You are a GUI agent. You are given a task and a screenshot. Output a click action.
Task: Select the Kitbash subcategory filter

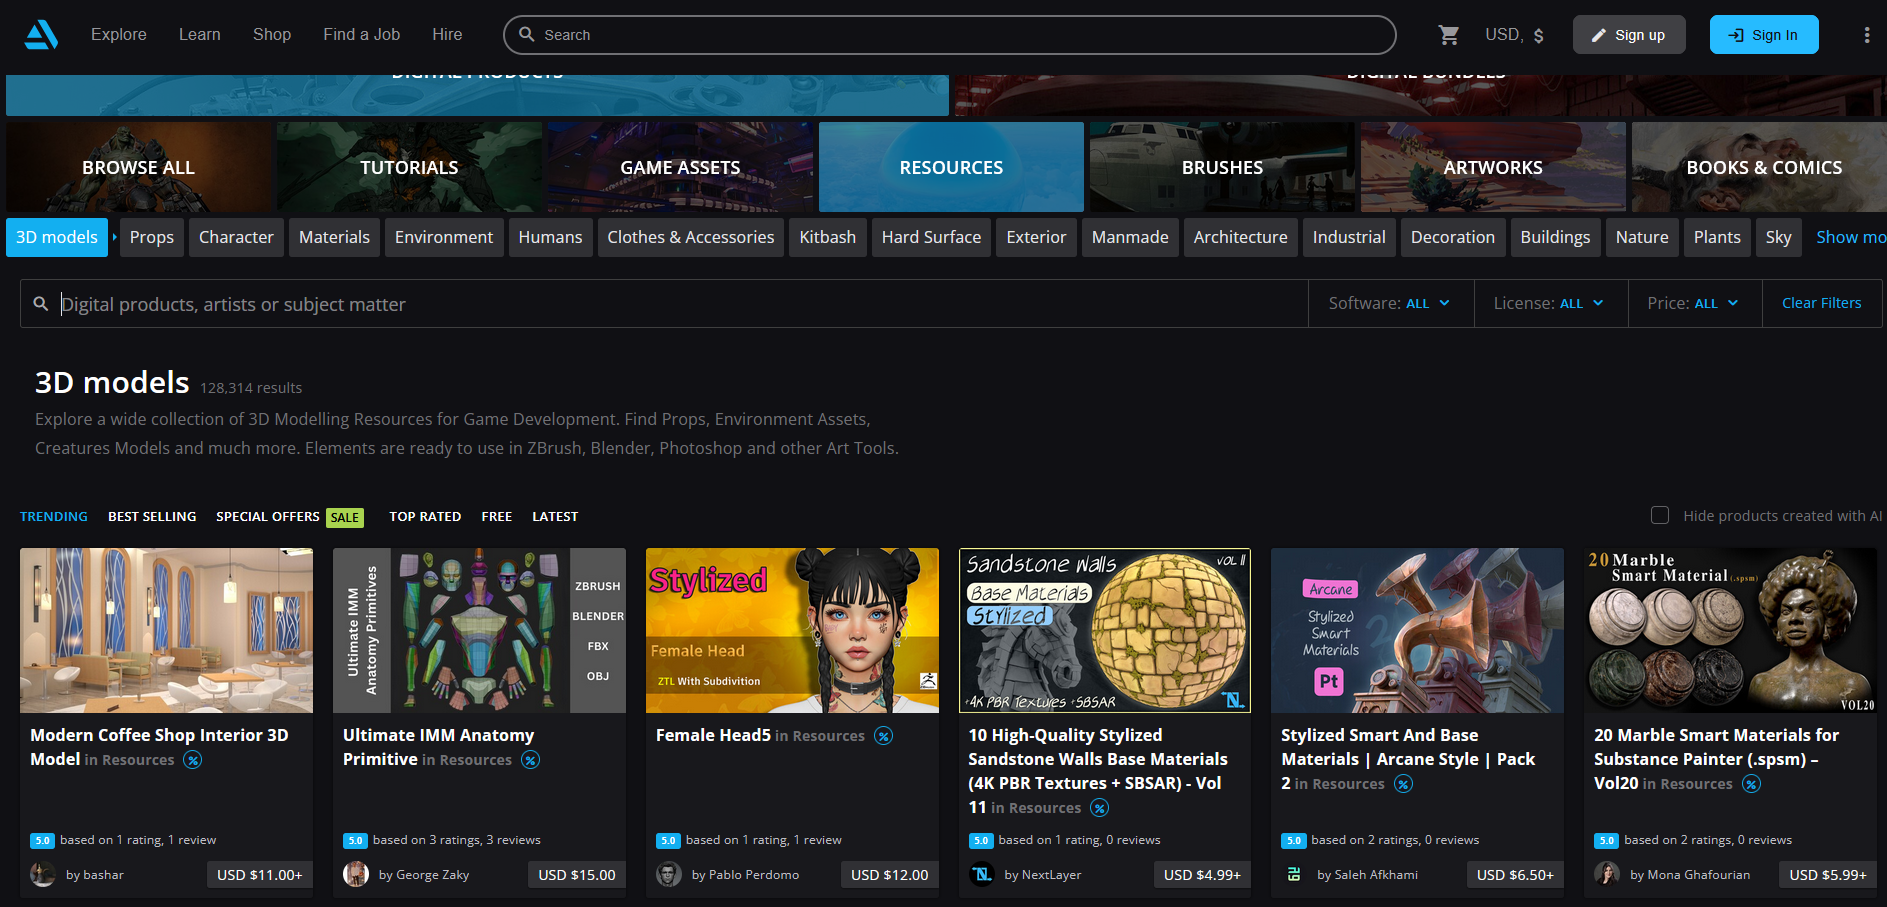coord(827,238)
